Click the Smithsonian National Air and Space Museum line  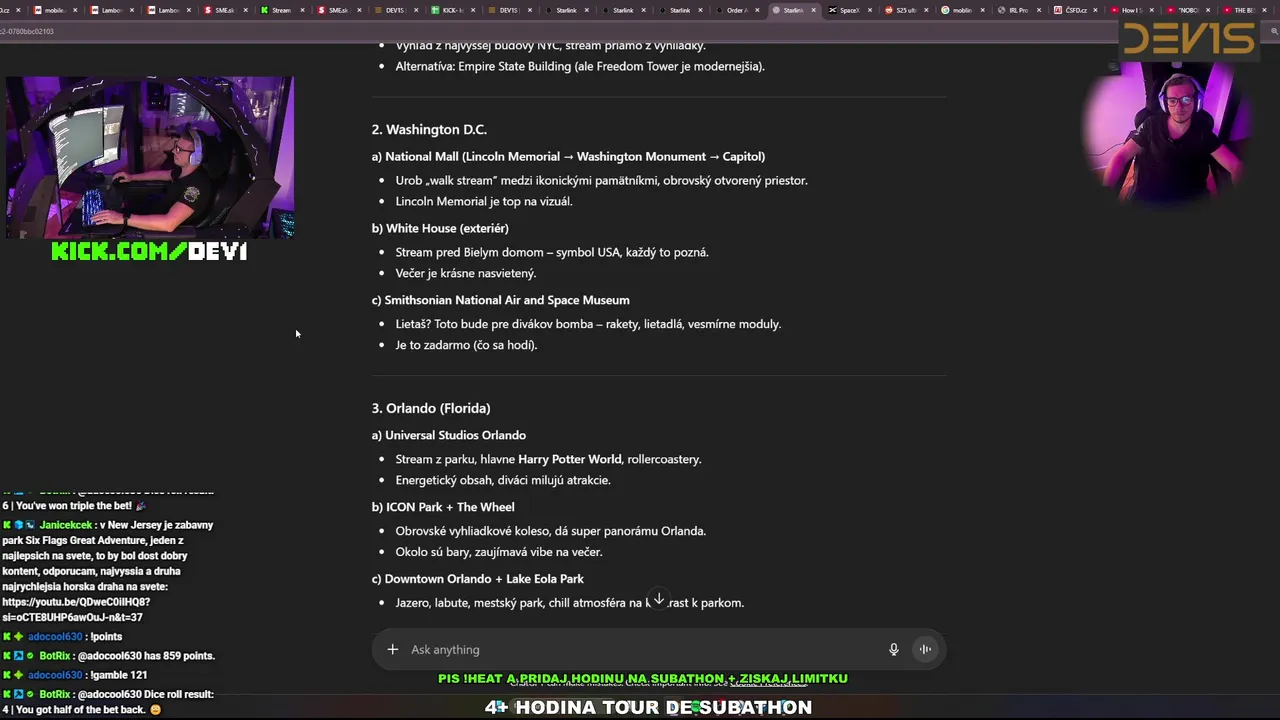(x=500, y=300)
